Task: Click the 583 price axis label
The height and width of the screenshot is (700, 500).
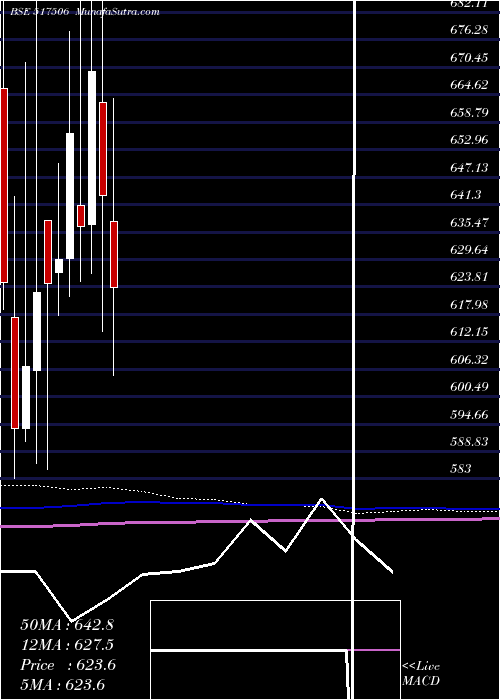Action: [461, 469]
